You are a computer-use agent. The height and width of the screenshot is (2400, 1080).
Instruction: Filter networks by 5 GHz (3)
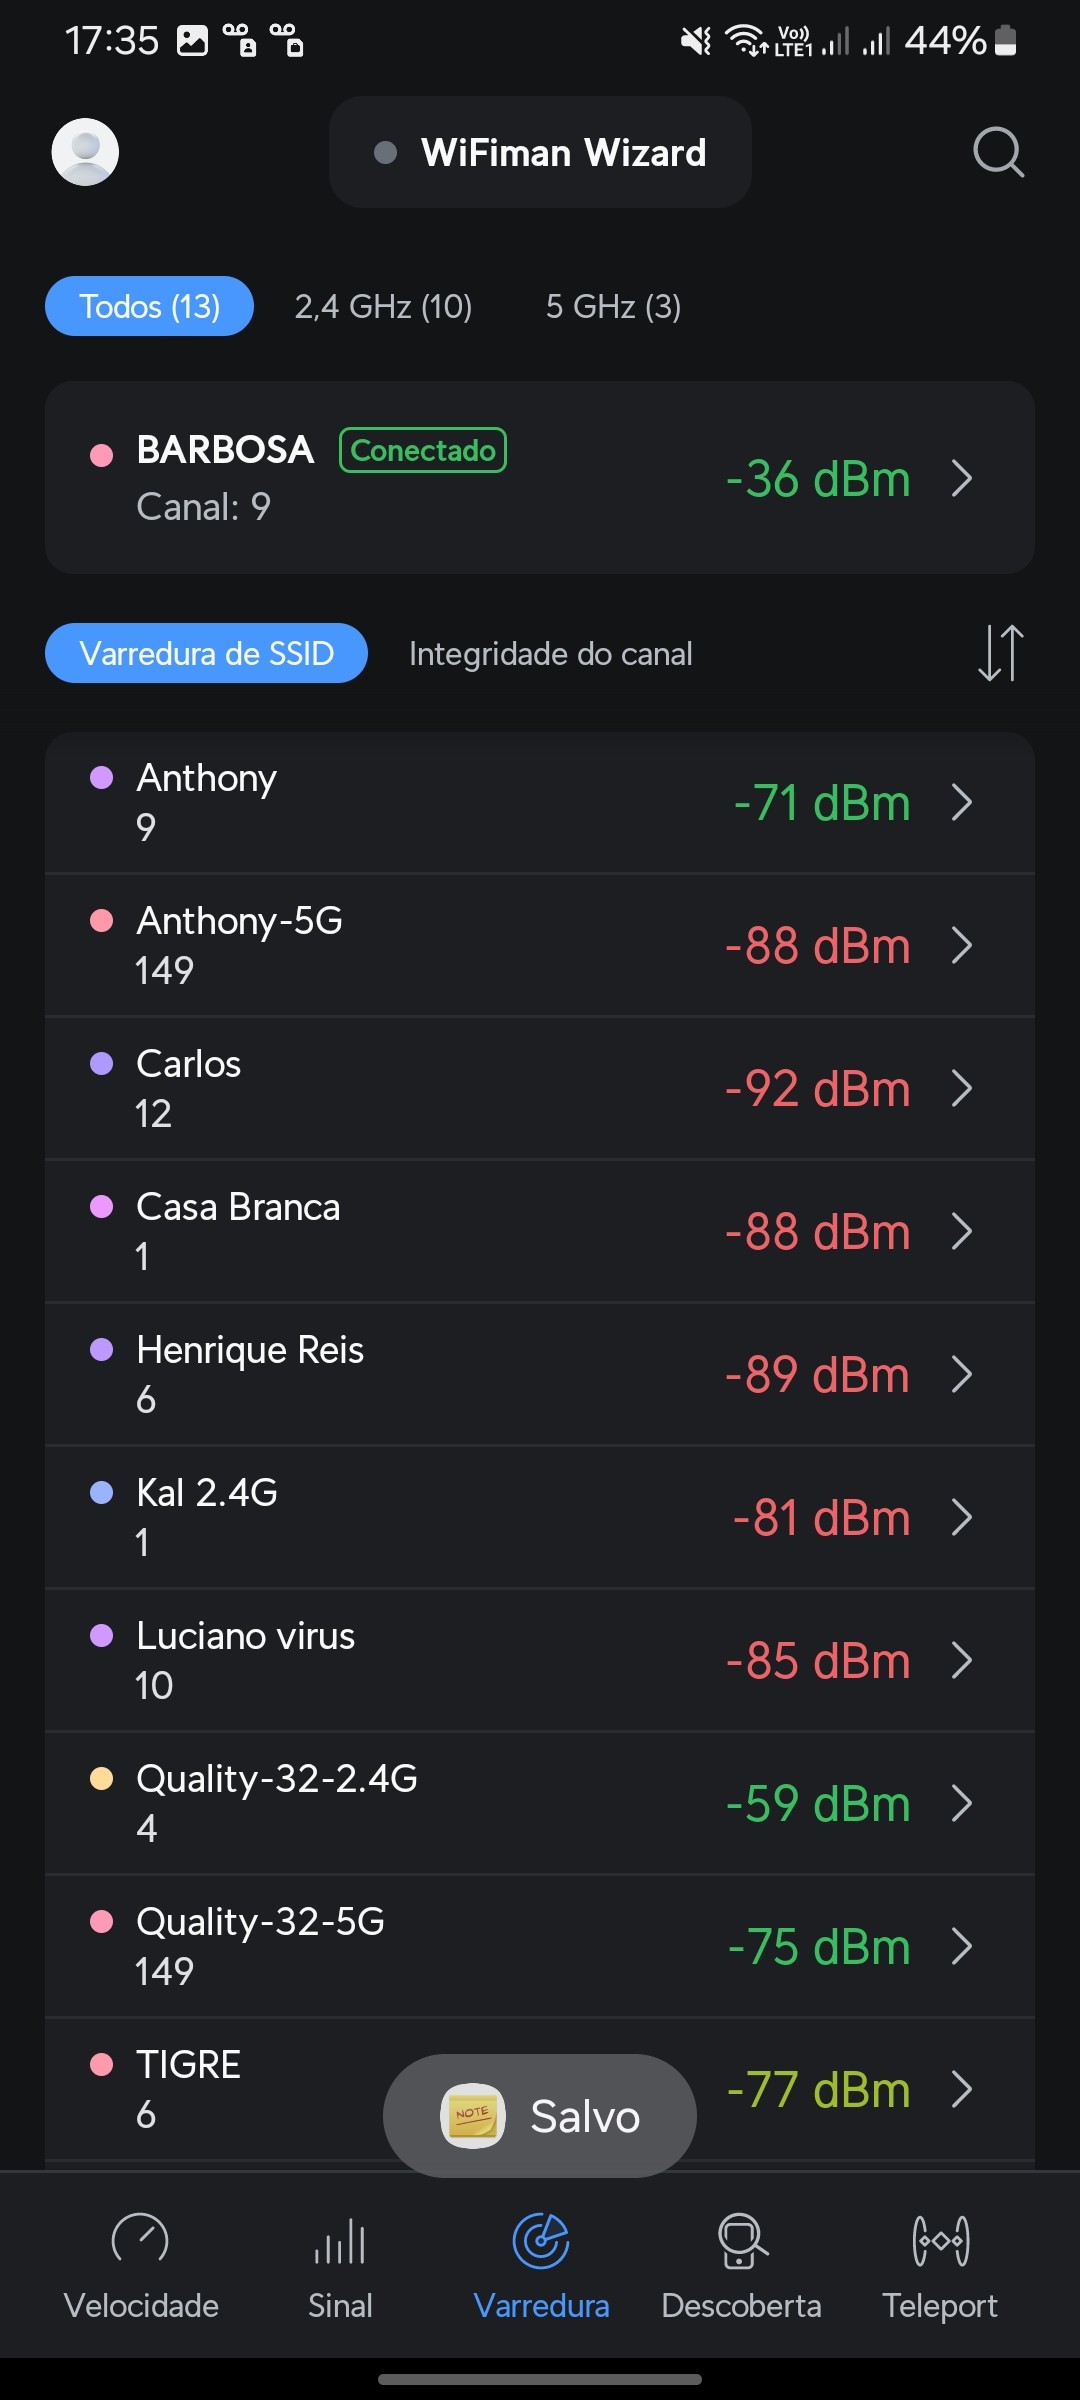(613, 306)
